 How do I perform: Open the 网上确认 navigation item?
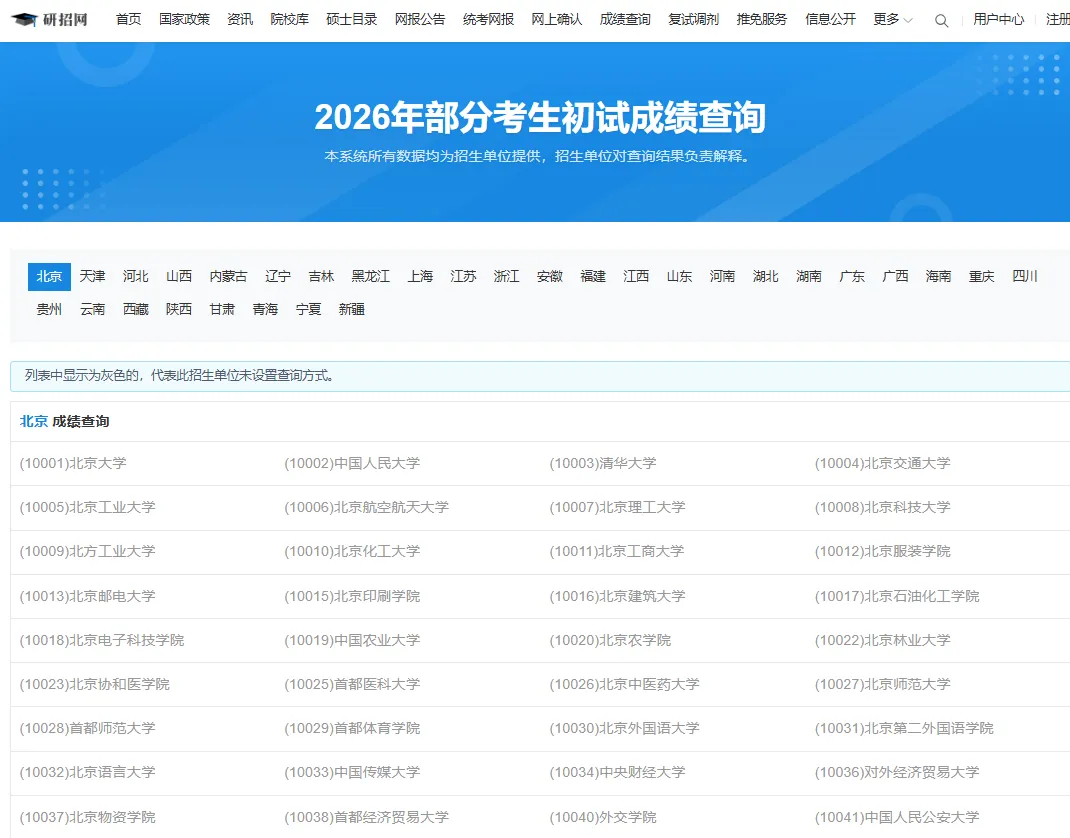tap(556, 20)
